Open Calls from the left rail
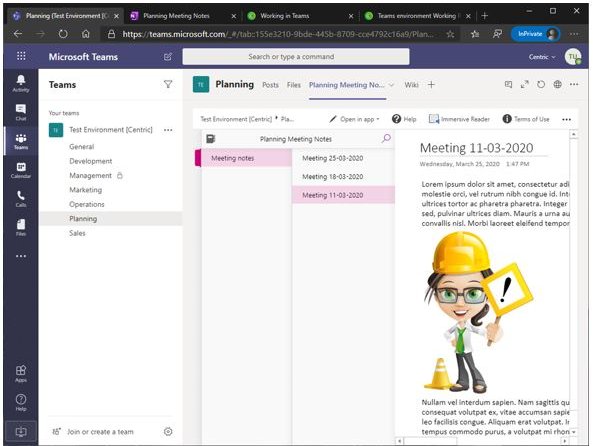The image size is (593, 446). [21, 199]
